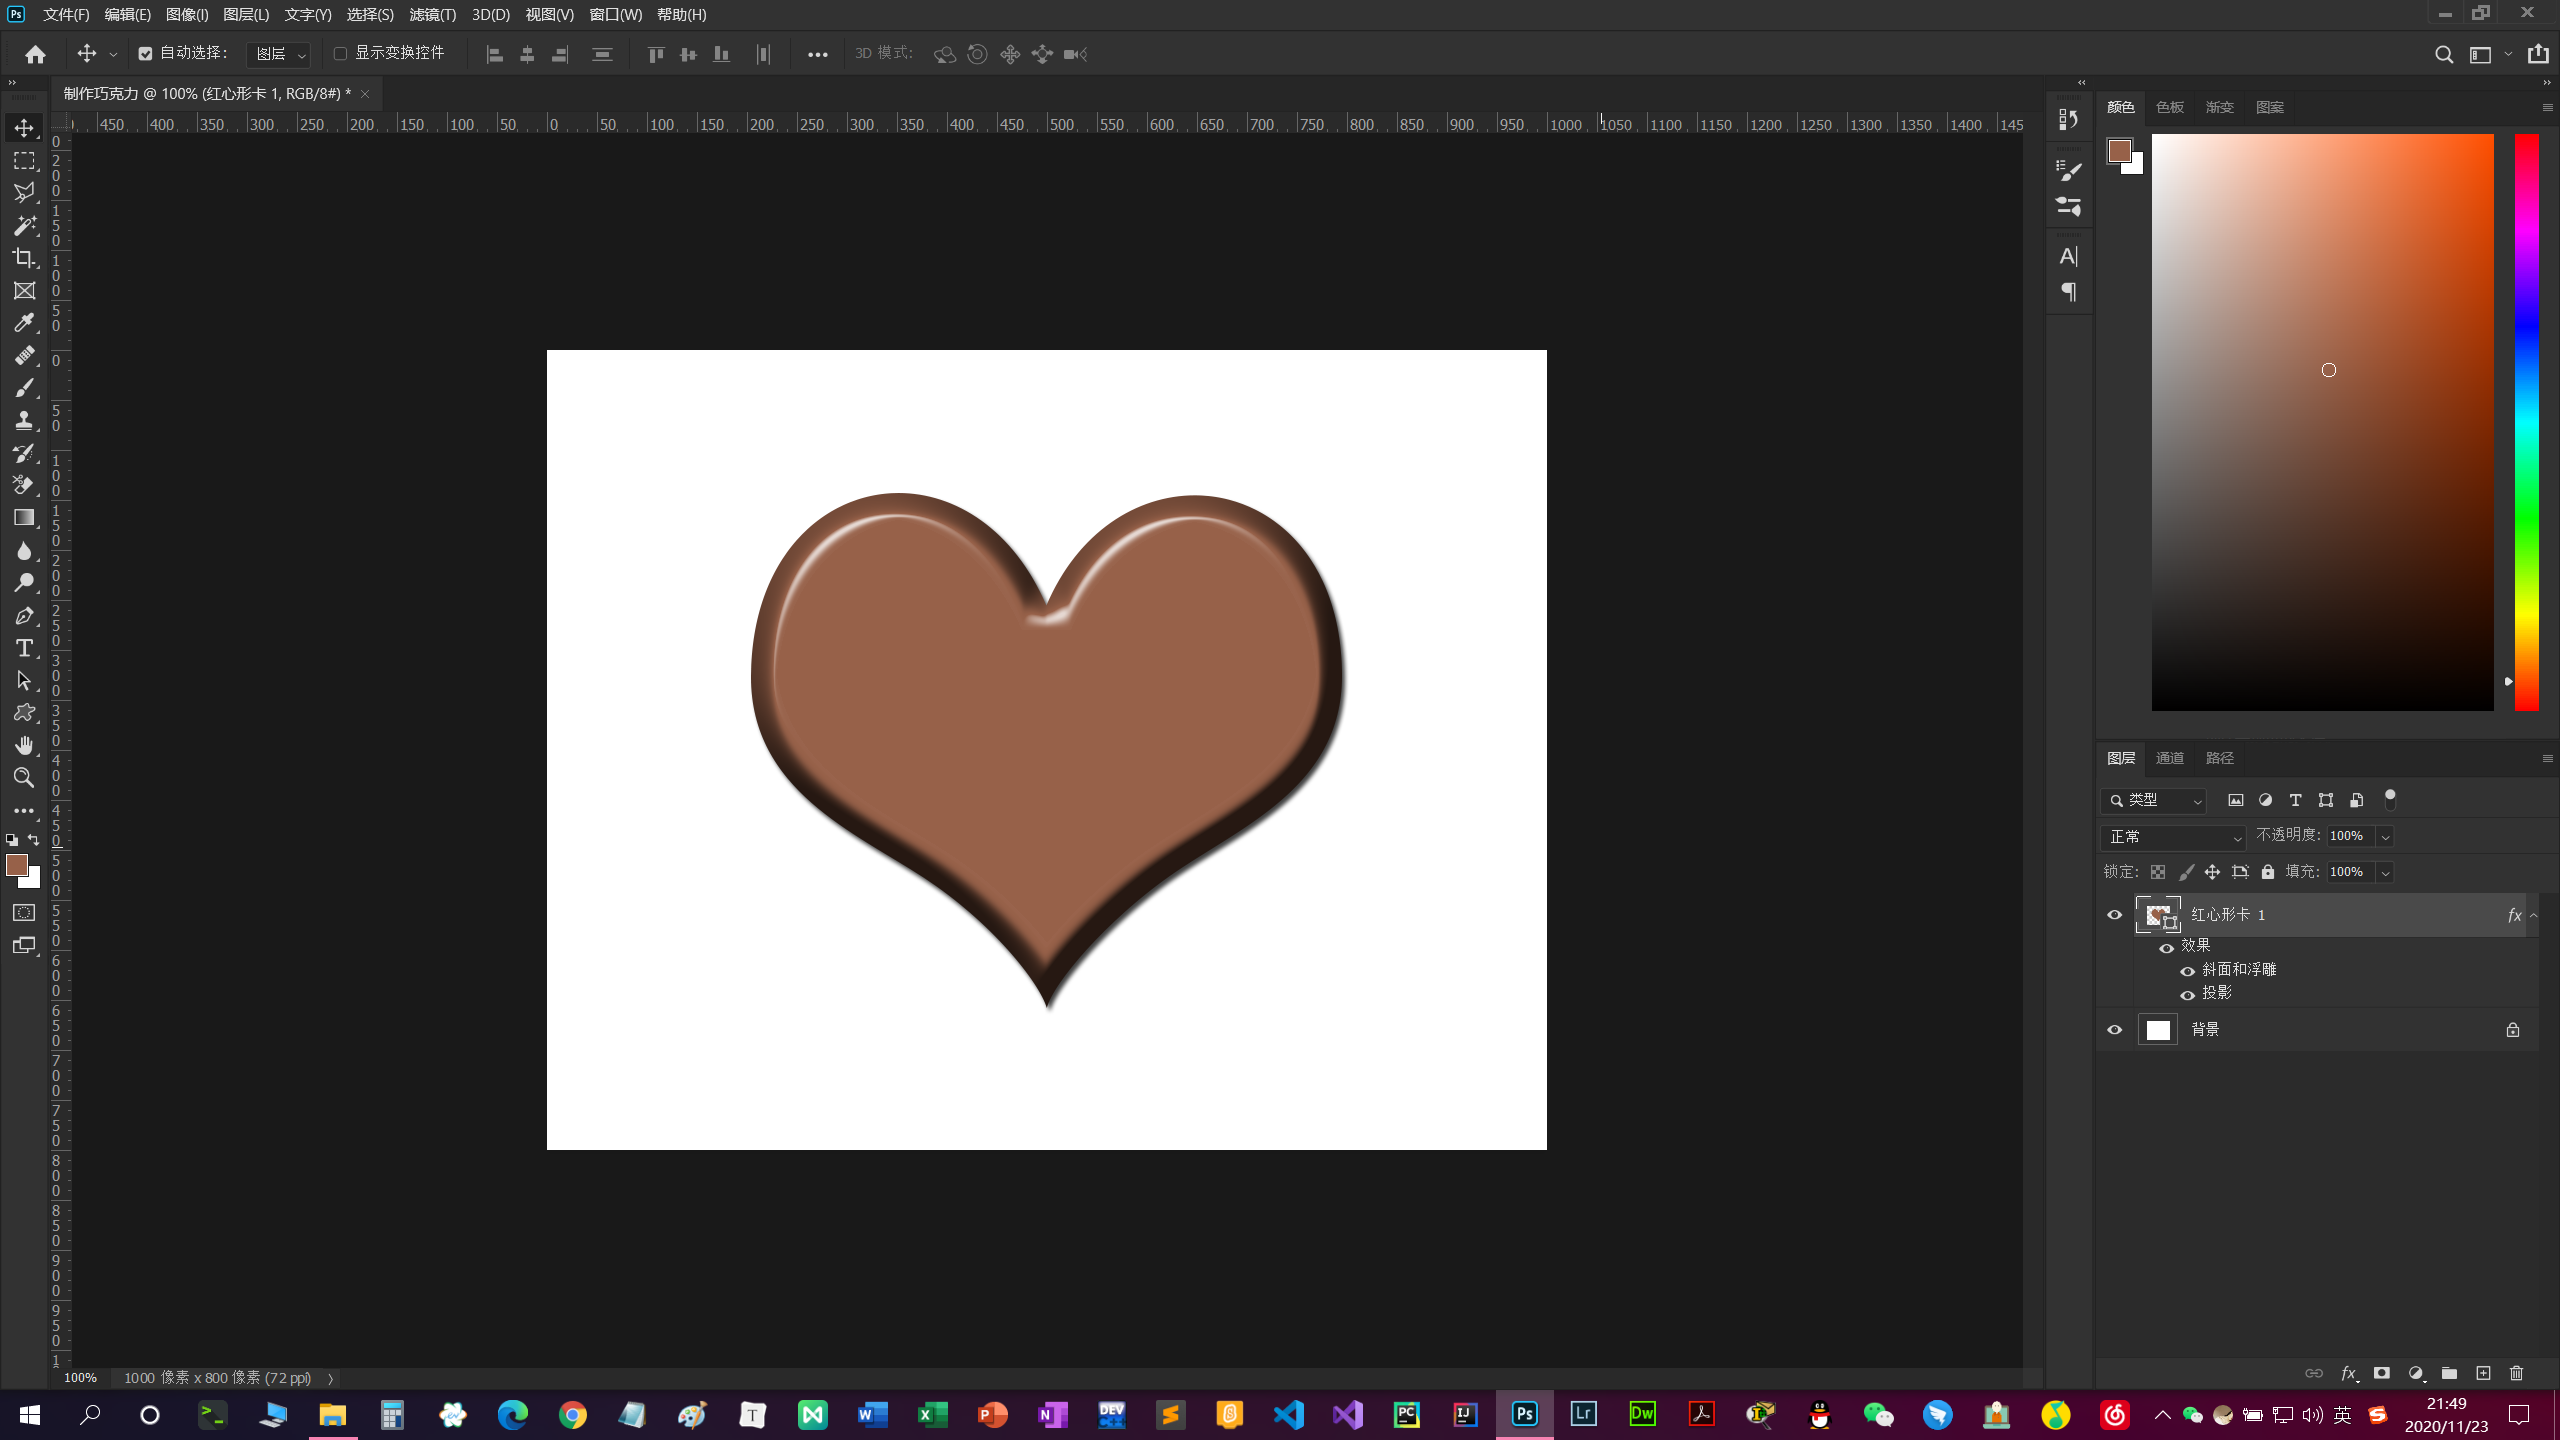Viewport: 2560px width, 1440px height.
Task: Select the Custom Shape tool
Action: (24, 713)
